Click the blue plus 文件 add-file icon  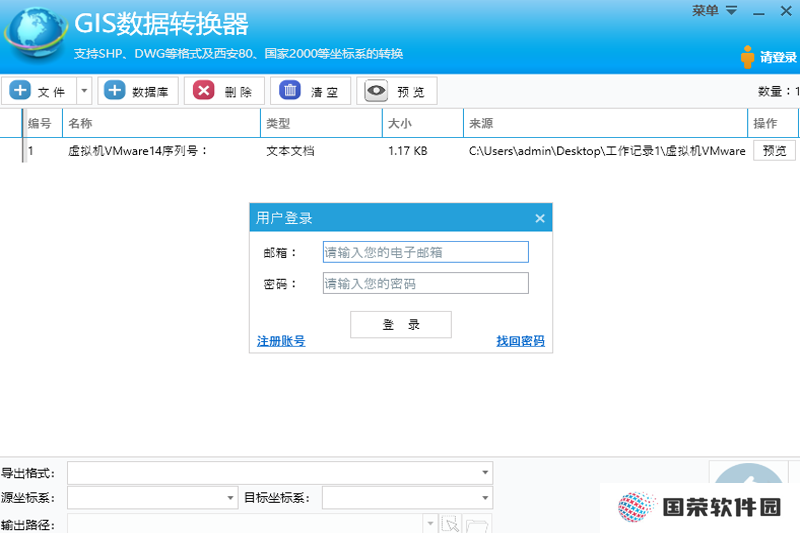point(20,91)
